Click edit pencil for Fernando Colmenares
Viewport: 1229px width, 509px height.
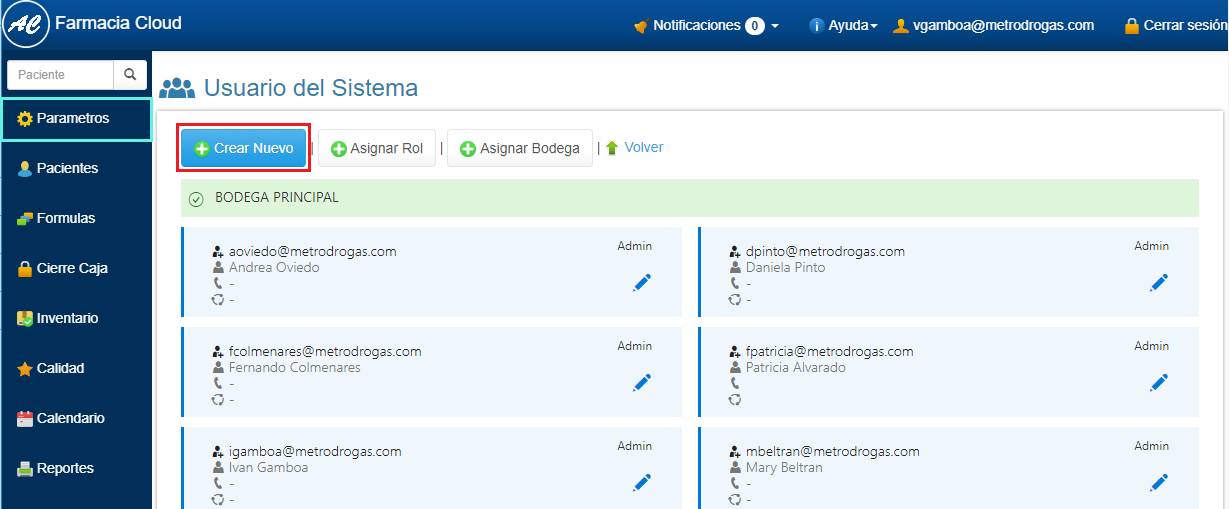[642, 382]
